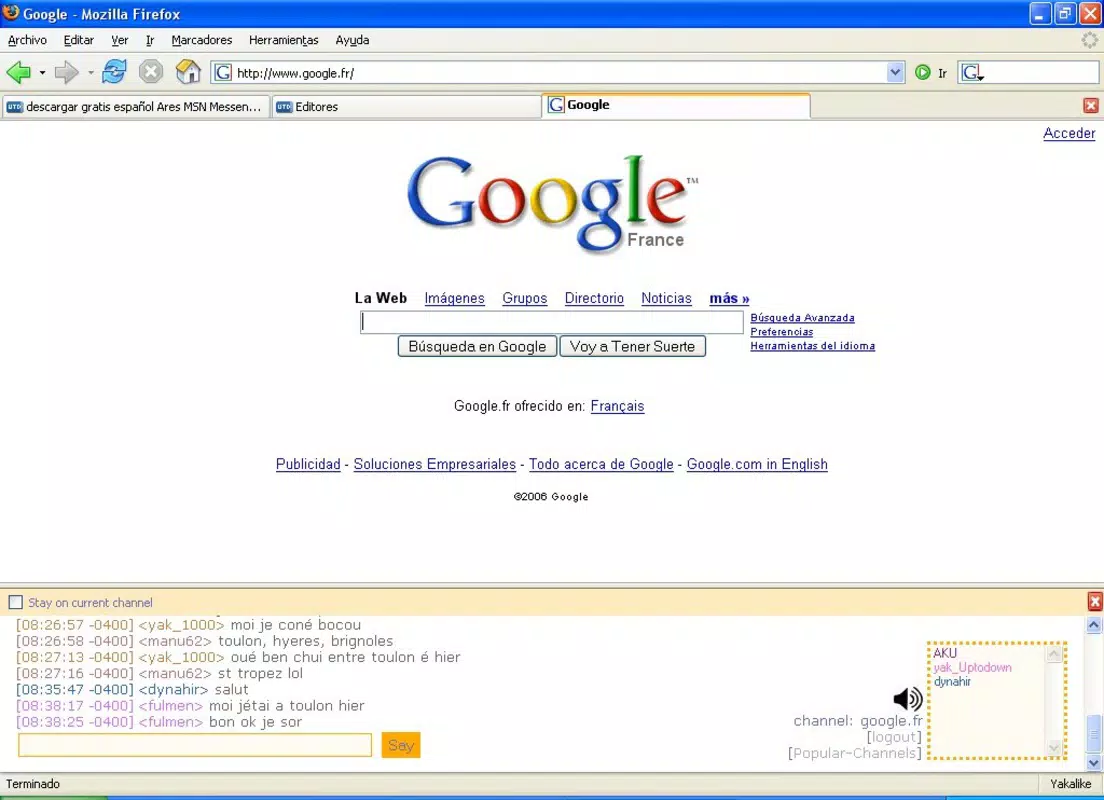Open Herramientas del idioma link

[813, 346]
